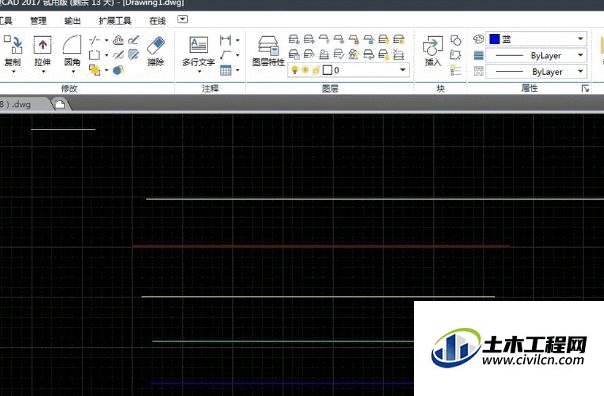Viewport: 604px width, 396px height.
Task: Toggle the layer freeze sun icon
Action: (305, 70)
